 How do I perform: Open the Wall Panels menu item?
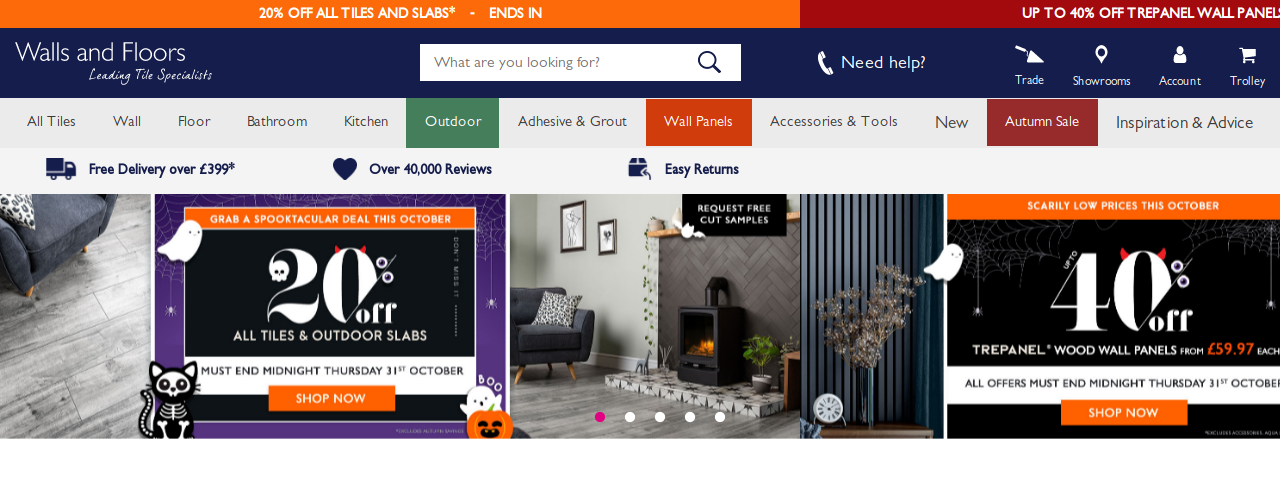(698, 122)
